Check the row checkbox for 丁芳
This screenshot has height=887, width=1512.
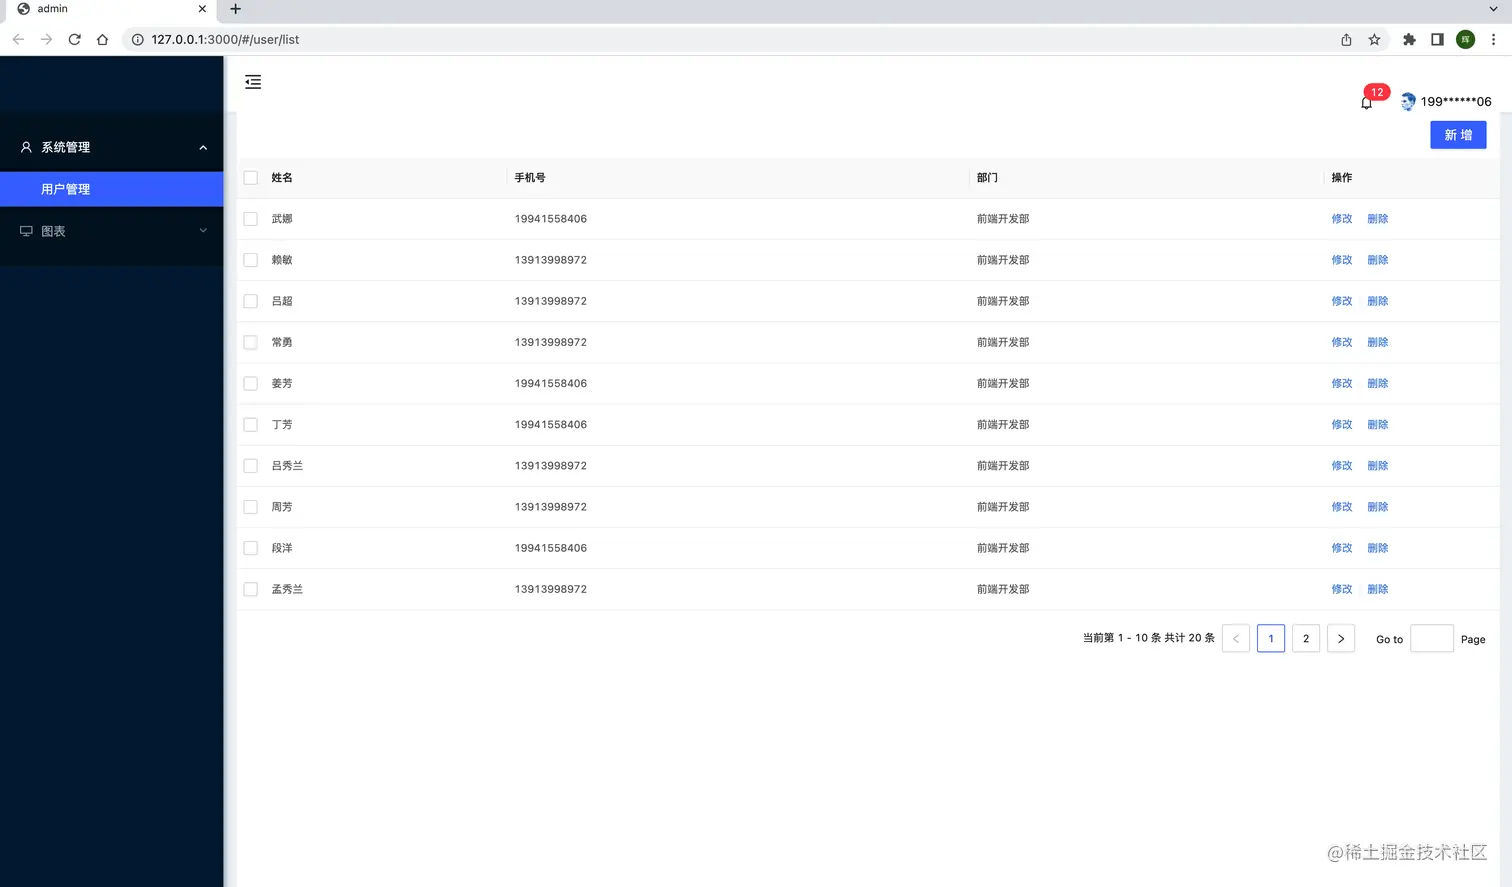(251, 425)
